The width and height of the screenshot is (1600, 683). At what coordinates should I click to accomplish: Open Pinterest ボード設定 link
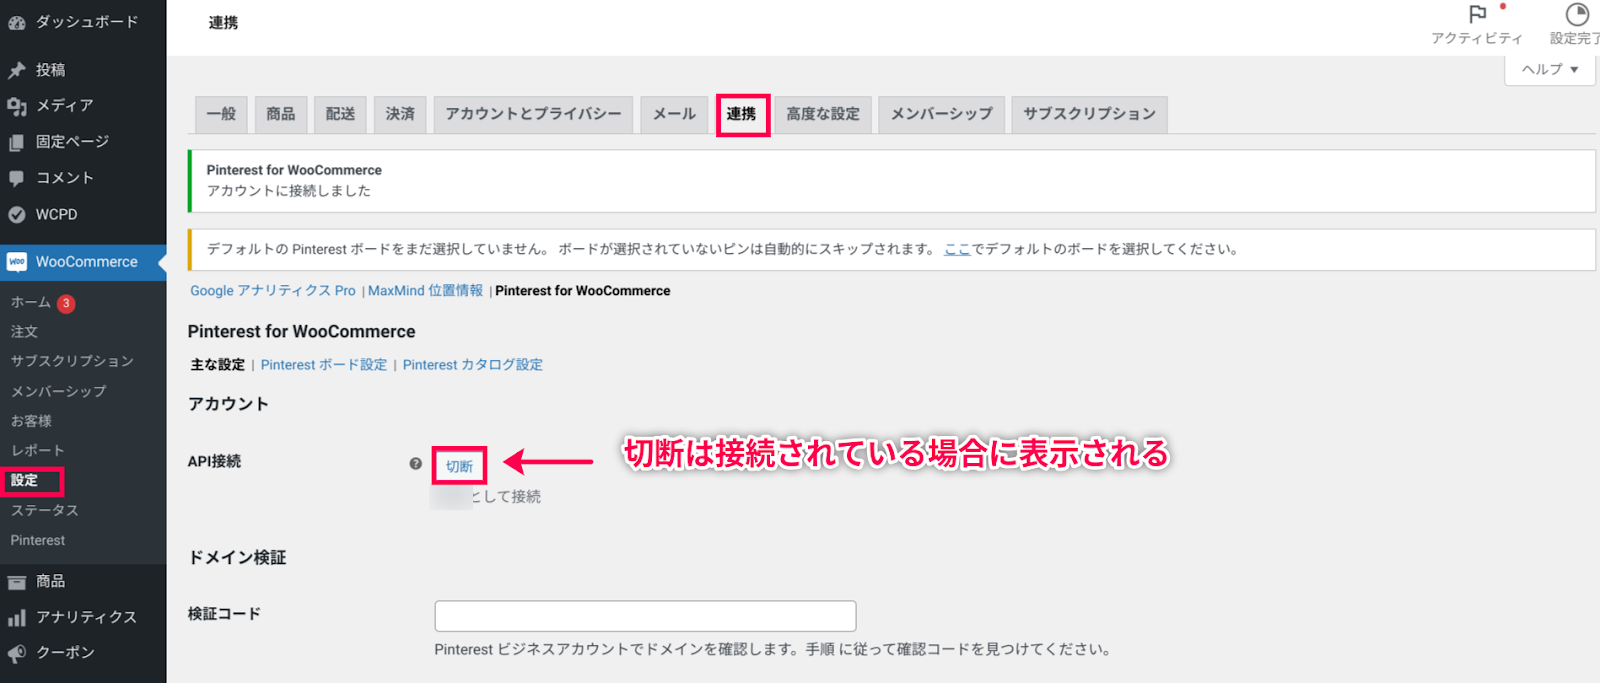(x=324, y=365)
